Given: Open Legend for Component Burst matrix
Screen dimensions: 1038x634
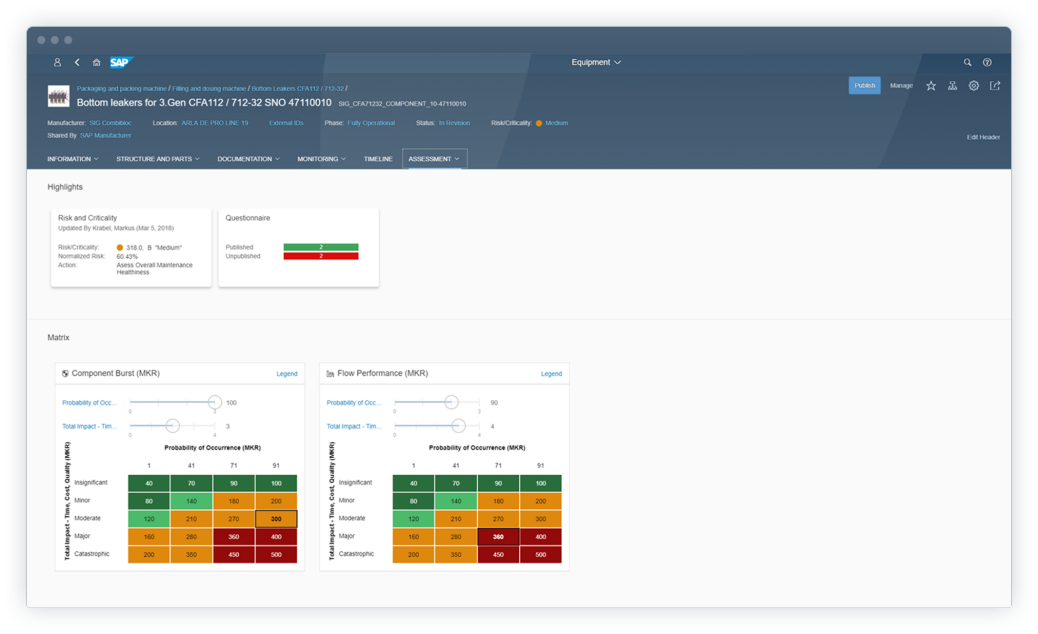Looking at the screenshot, I should [287, 374].
